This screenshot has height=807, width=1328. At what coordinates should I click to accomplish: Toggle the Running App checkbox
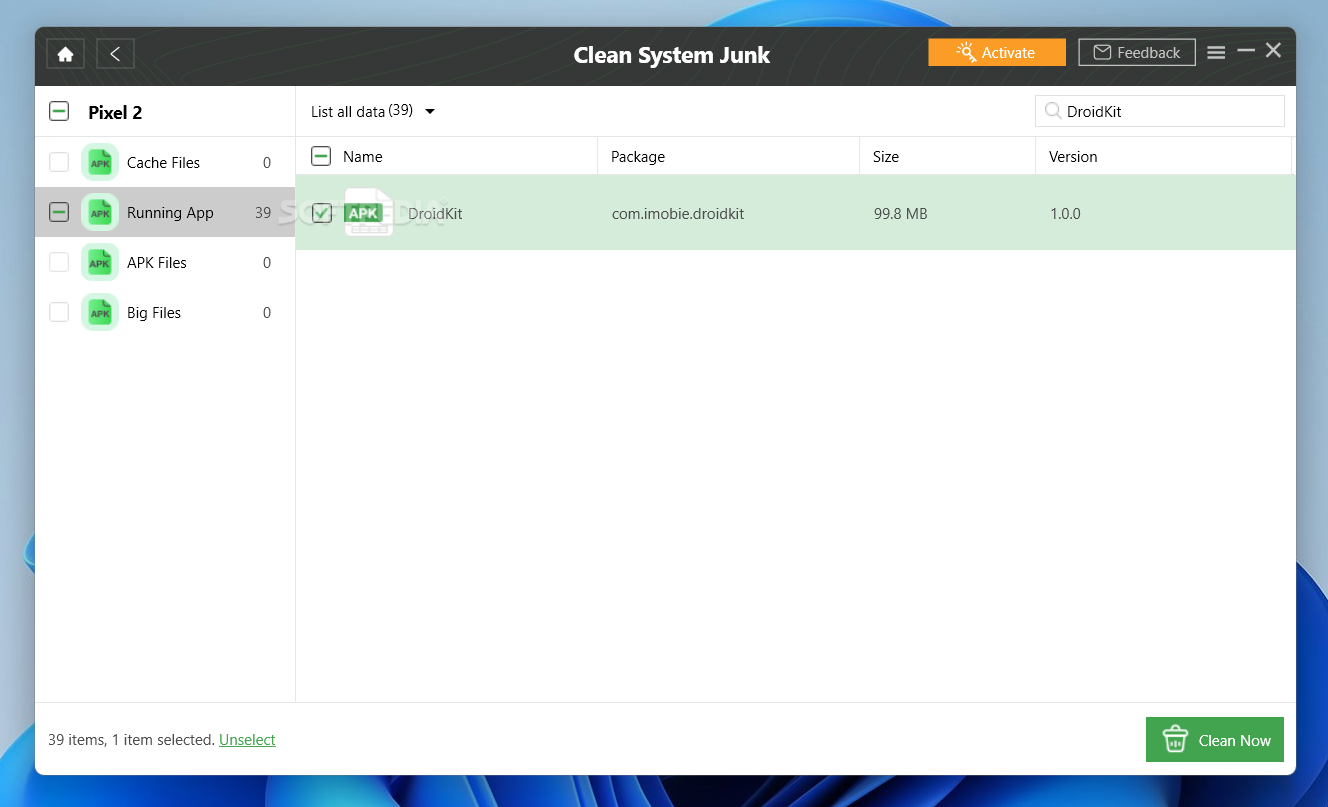[59, 212]
